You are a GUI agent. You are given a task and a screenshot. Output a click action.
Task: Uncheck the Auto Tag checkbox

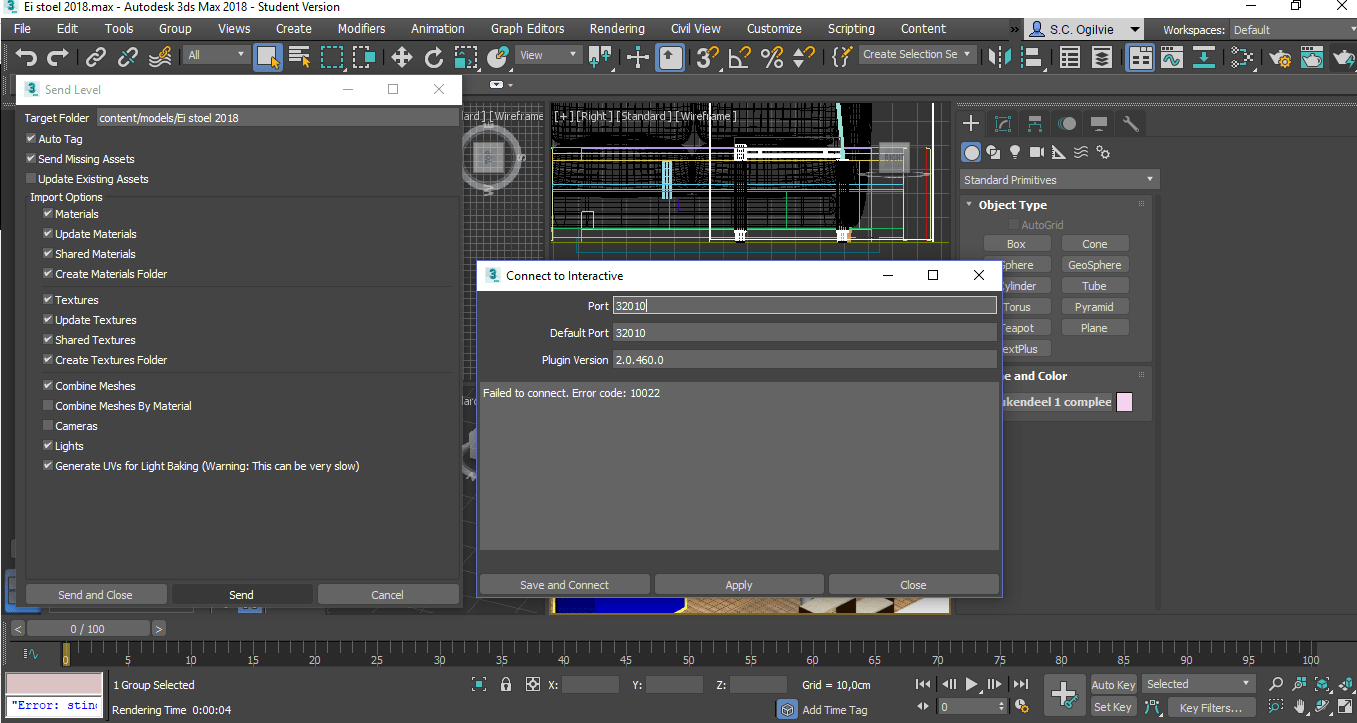point(31,139)
